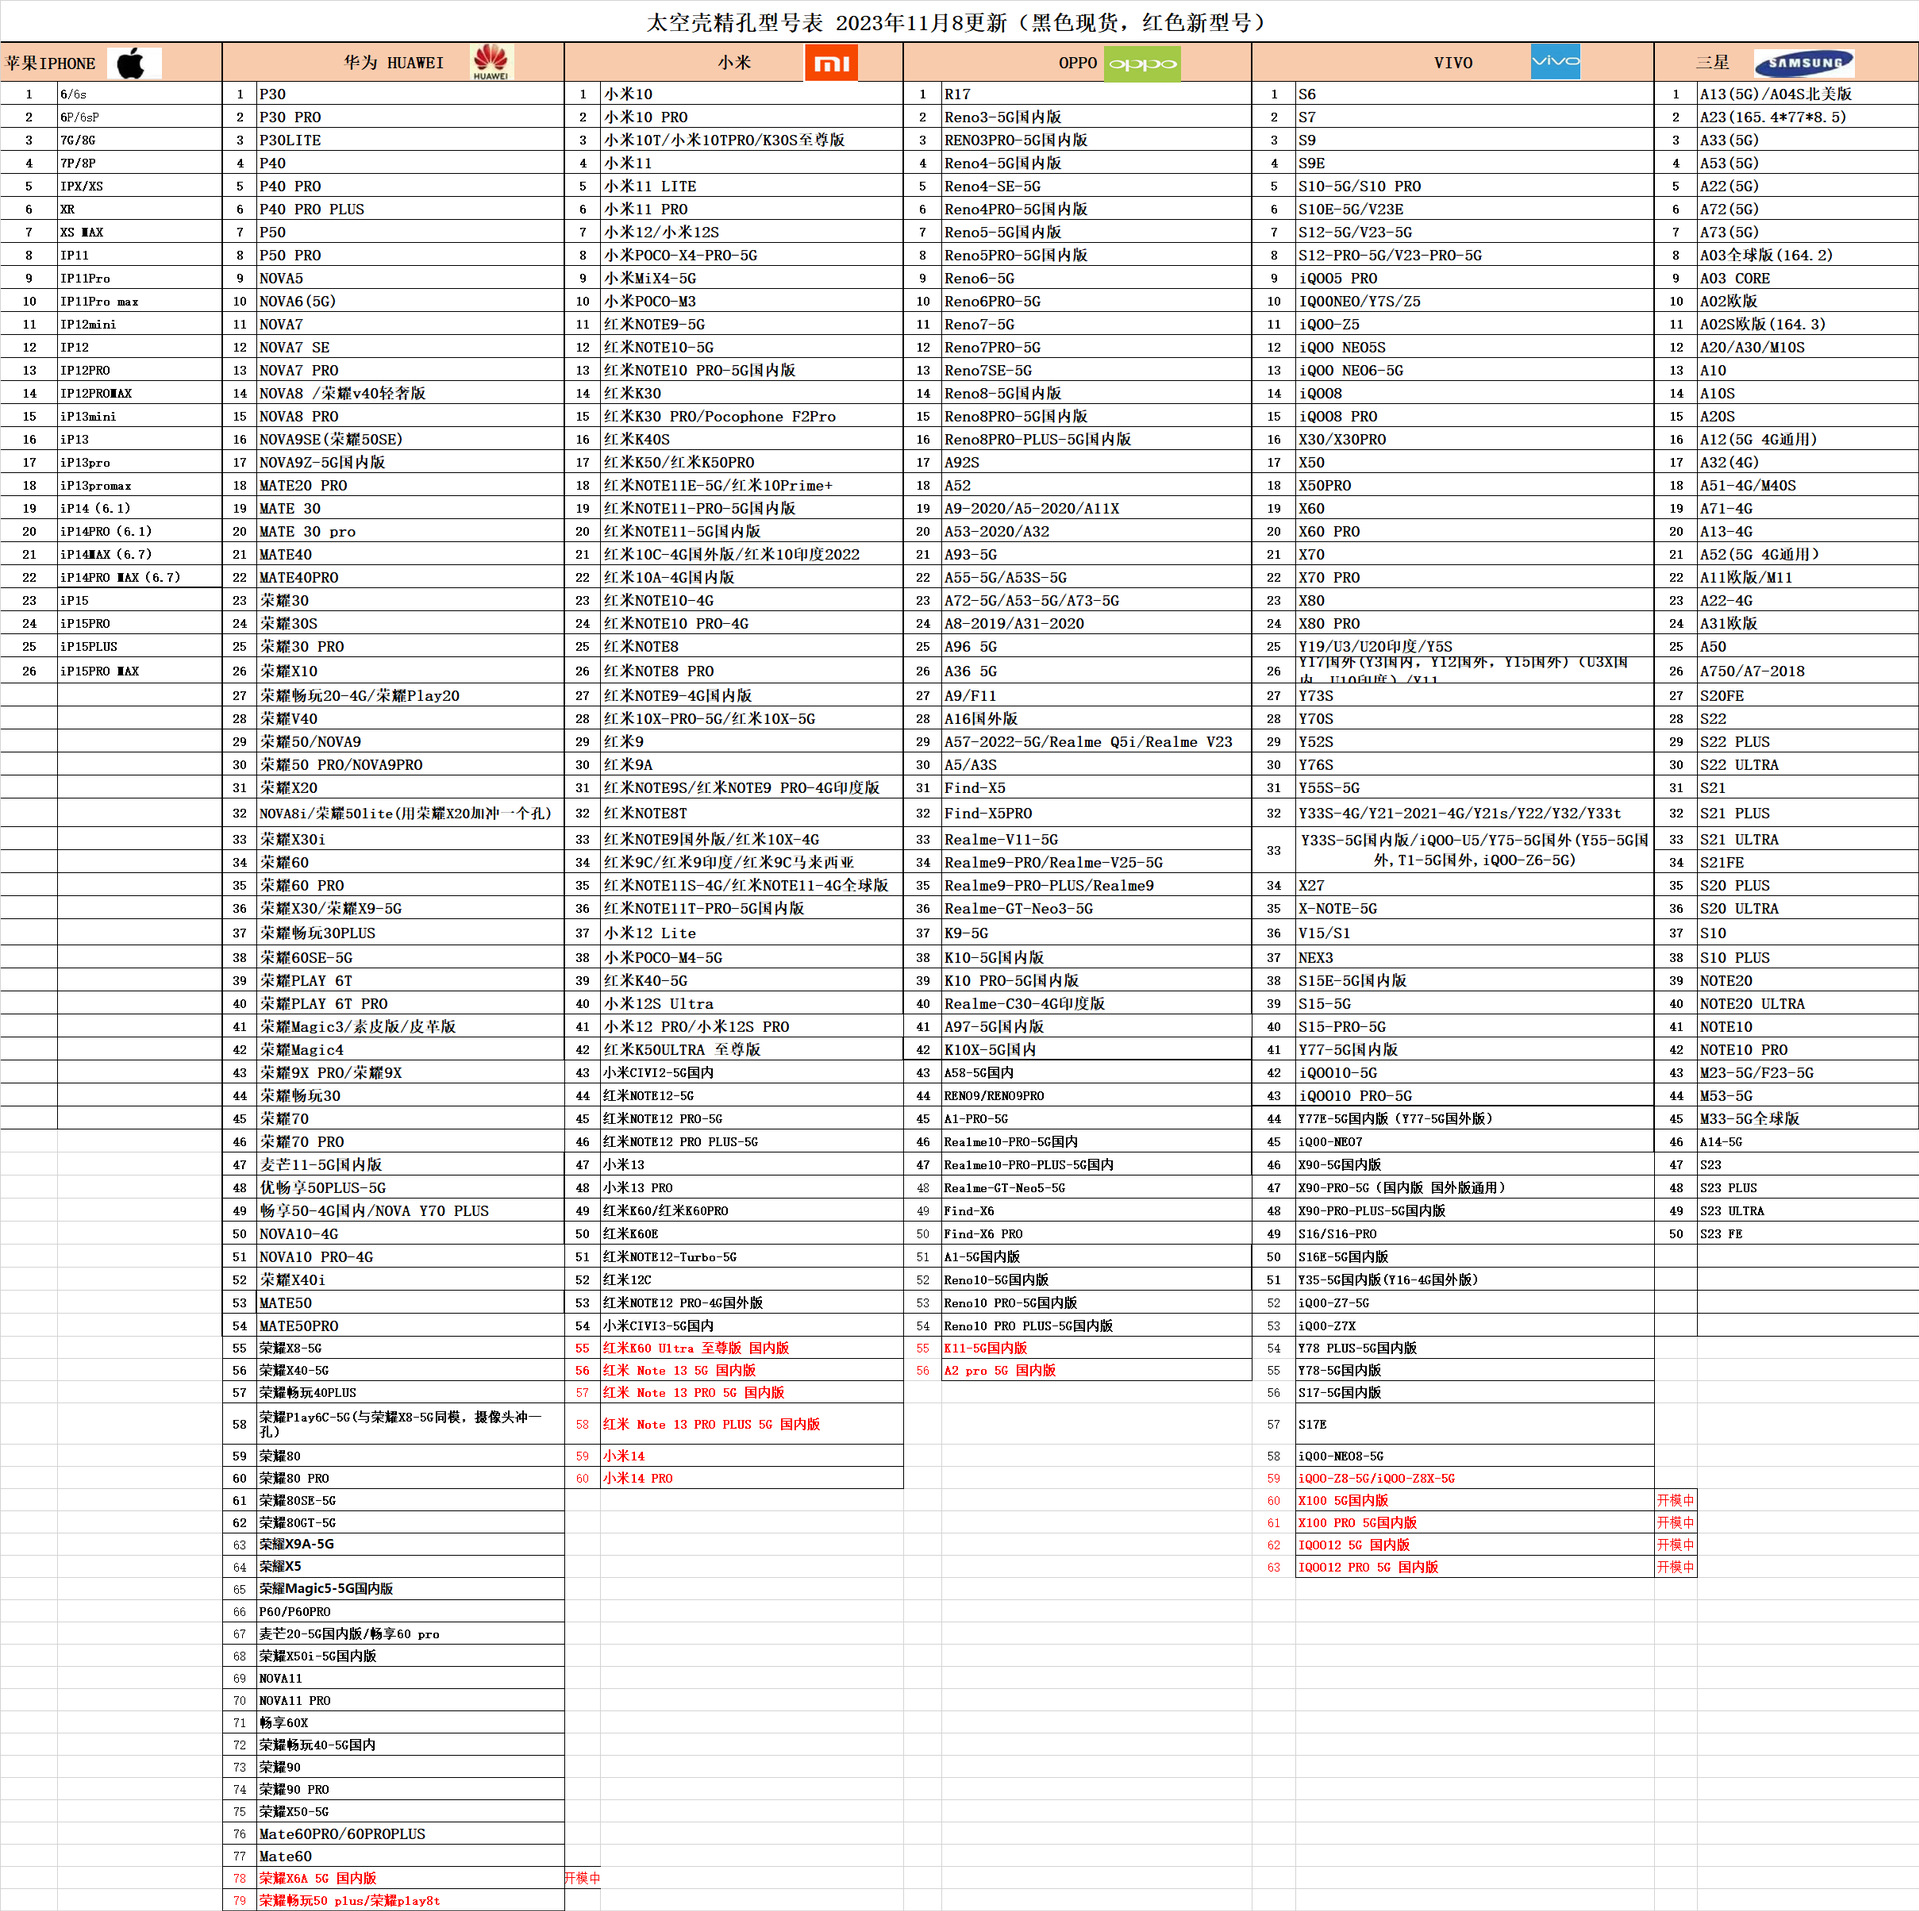Select the title text '太空壳精孔型号表'

734,22
